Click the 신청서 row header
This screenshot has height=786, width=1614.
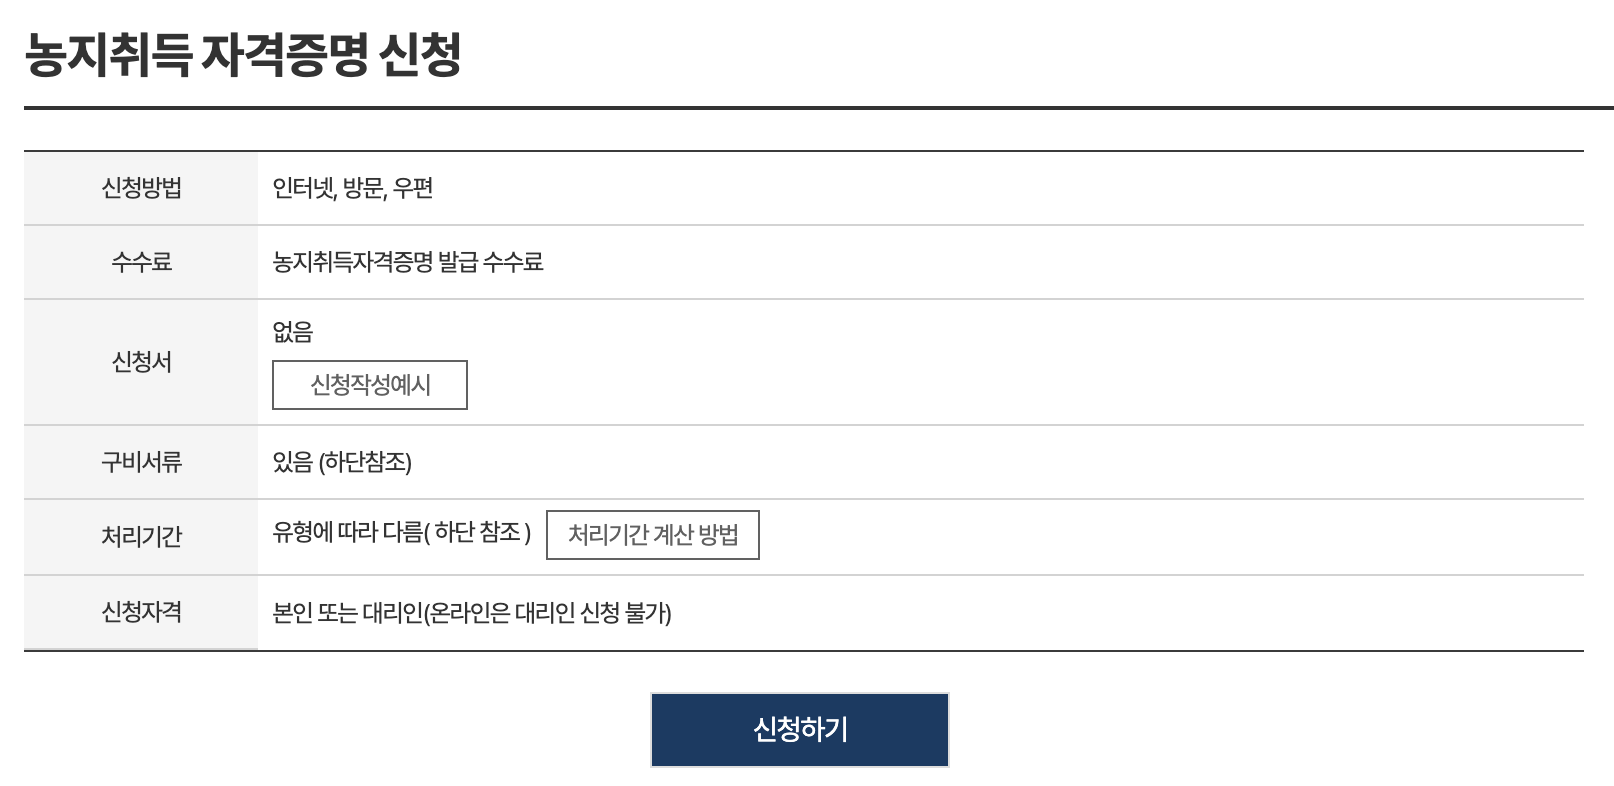point(140,362)
